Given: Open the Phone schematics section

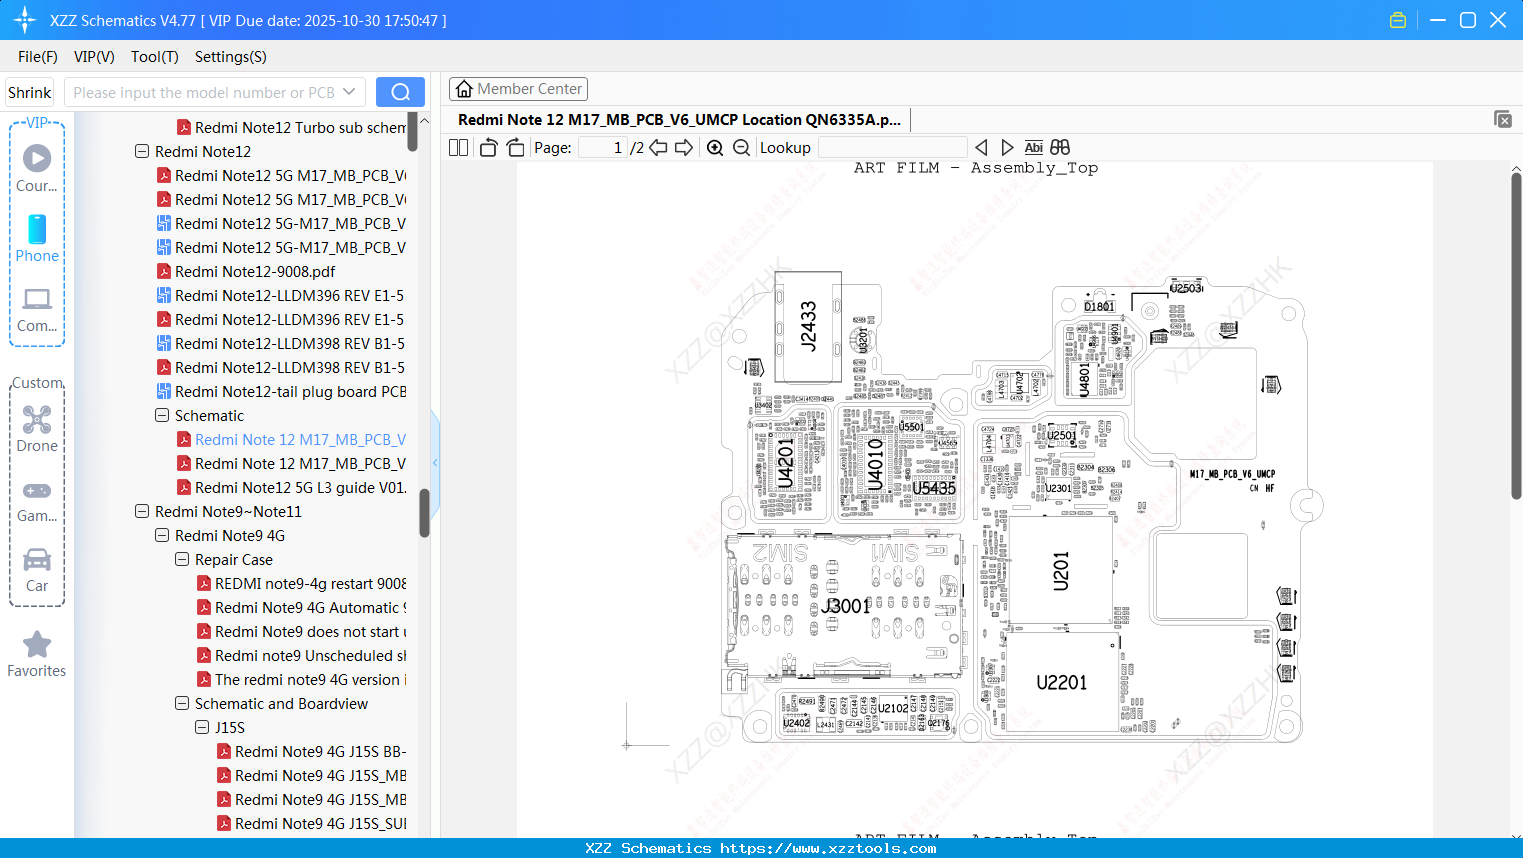Looking at the screenshot, I should pyautogui.click(x=37, y=238).
